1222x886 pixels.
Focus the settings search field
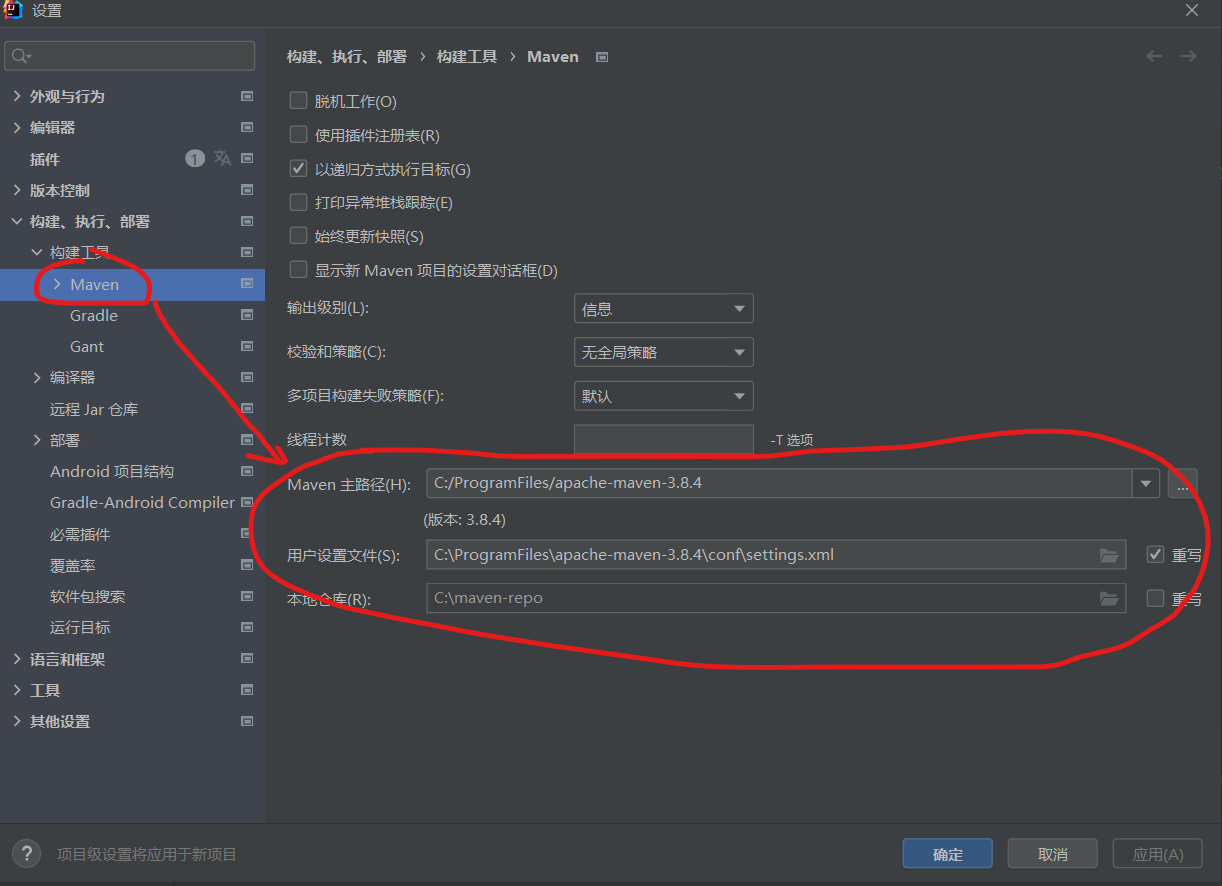pyautogui.click(x=130, y=56)
